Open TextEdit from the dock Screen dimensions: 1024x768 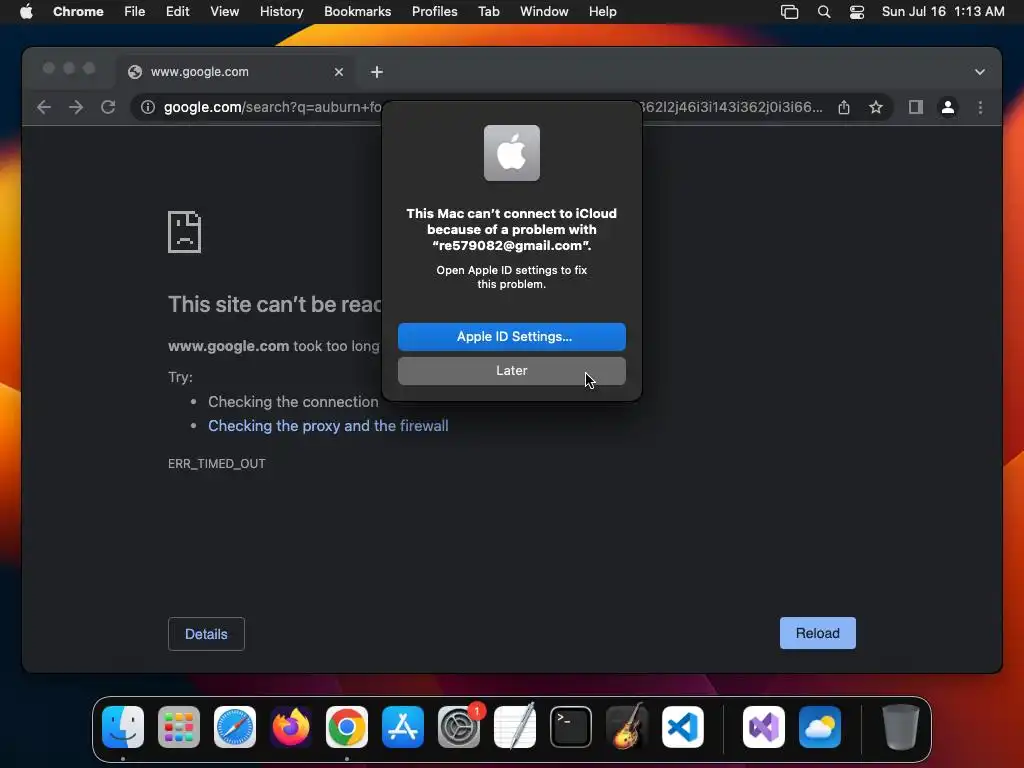click(515, 727)
